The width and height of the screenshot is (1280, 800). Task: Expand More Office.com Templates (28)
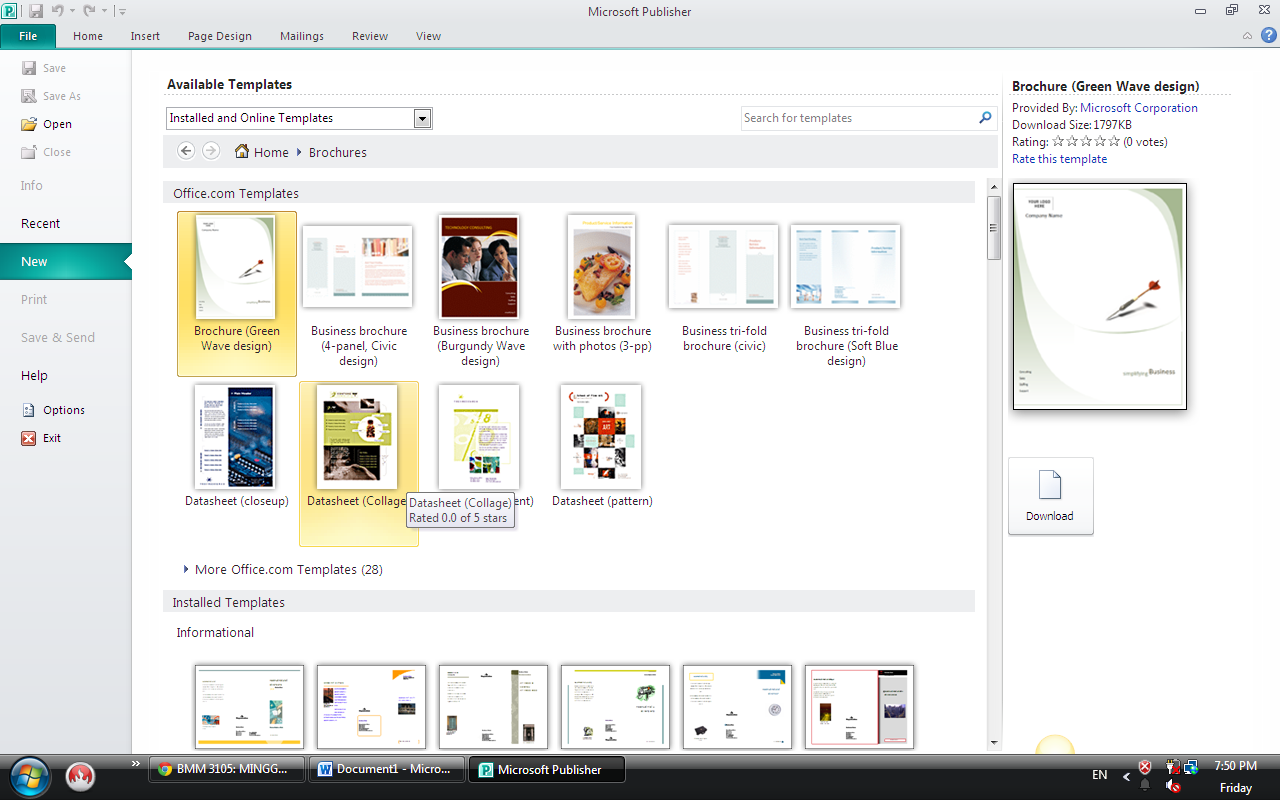[x=284, y=569]
